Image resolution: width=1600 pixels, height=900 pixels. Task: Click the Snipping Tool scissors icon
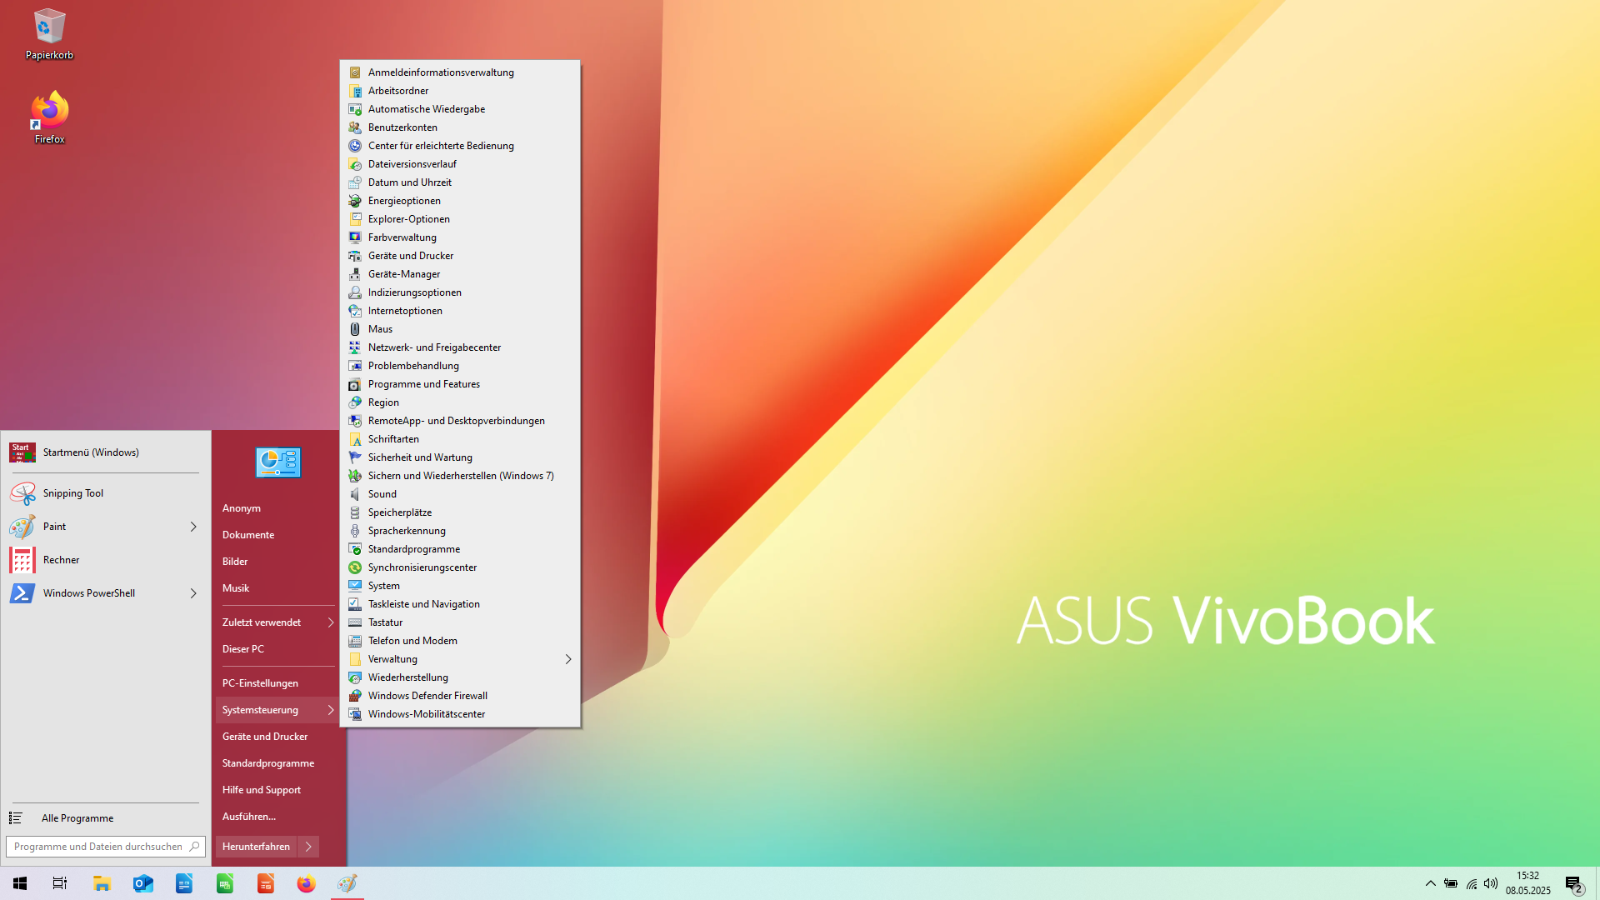pos(23,493)
